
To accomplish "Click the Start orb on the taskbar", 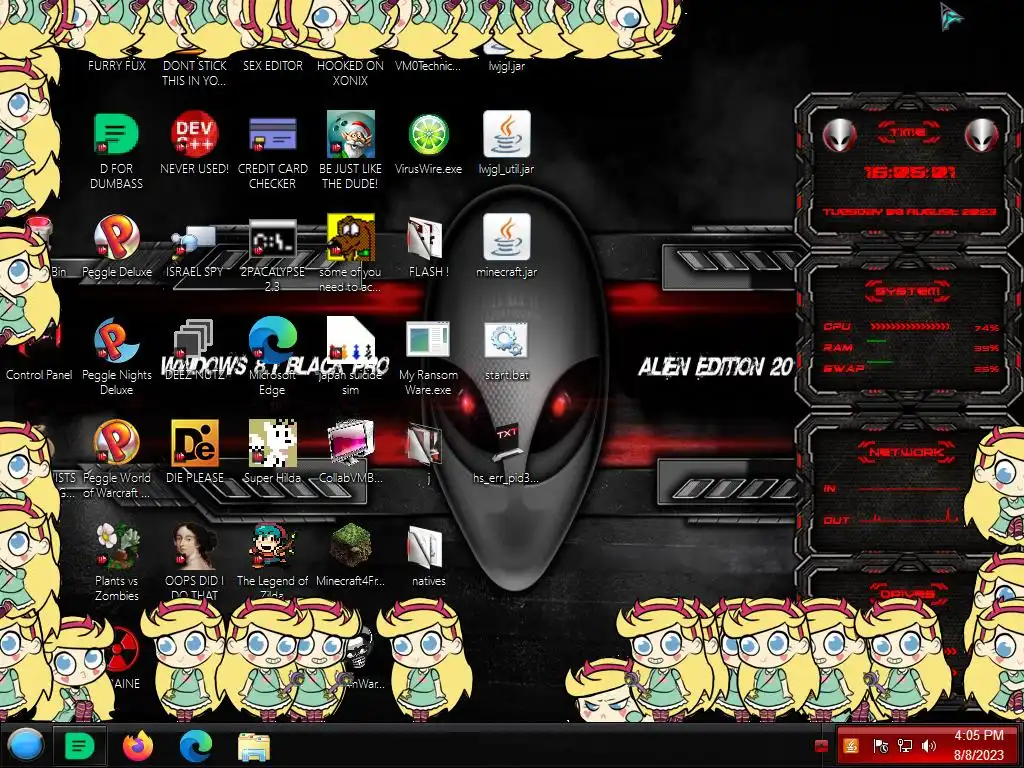I will coord(25,745).
